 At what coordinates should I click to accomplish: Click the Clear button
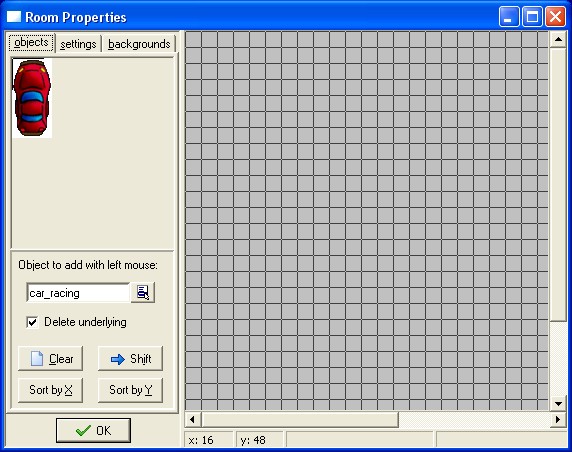coord(50,359)
